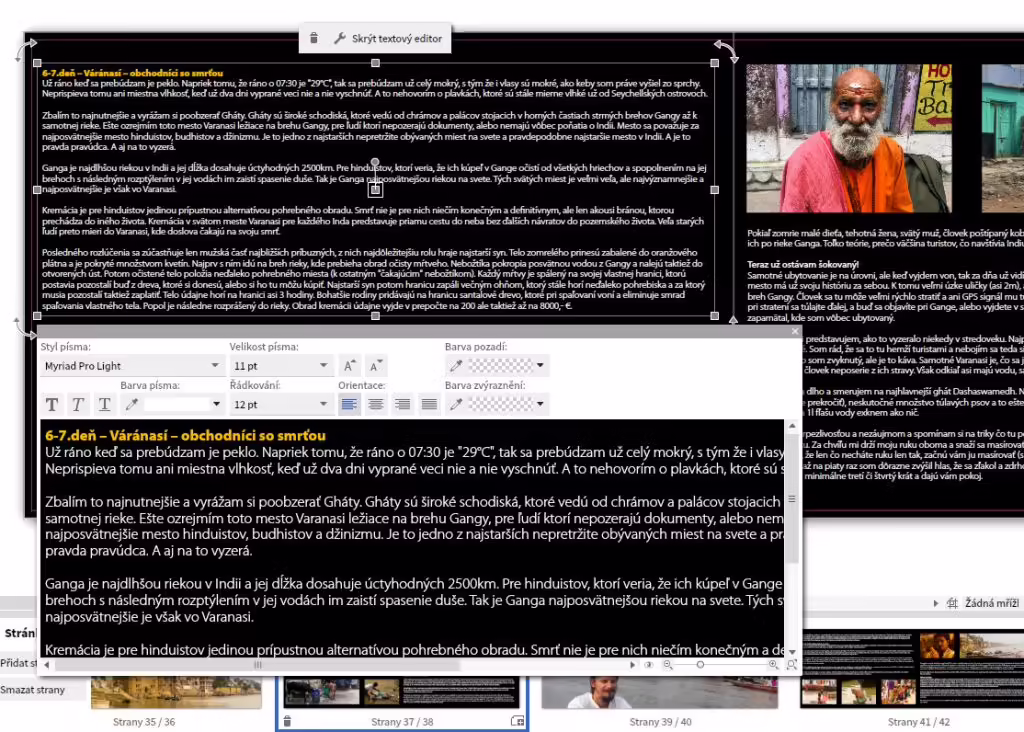1024x732 pixels.
Task: Toggle underline text formatting
Action: tap(104, 405)
